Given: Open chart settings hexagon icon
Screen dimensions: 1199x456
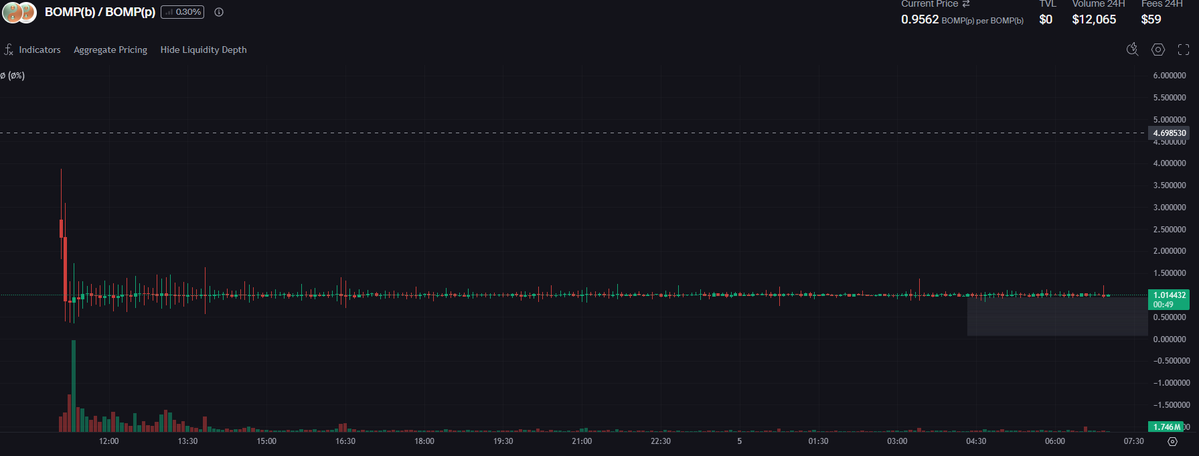Looking at the screenshot, I should 1158,50.
